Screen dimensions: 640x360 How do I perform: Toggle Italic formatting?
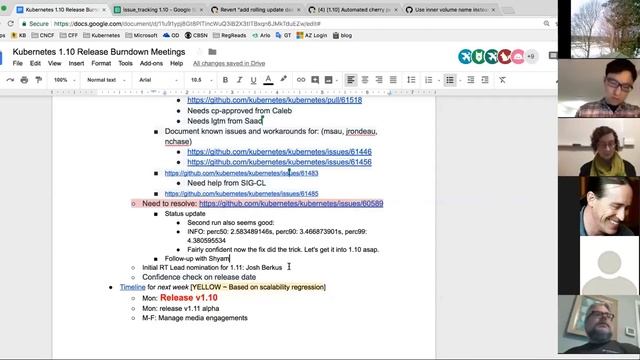[240, 80]
